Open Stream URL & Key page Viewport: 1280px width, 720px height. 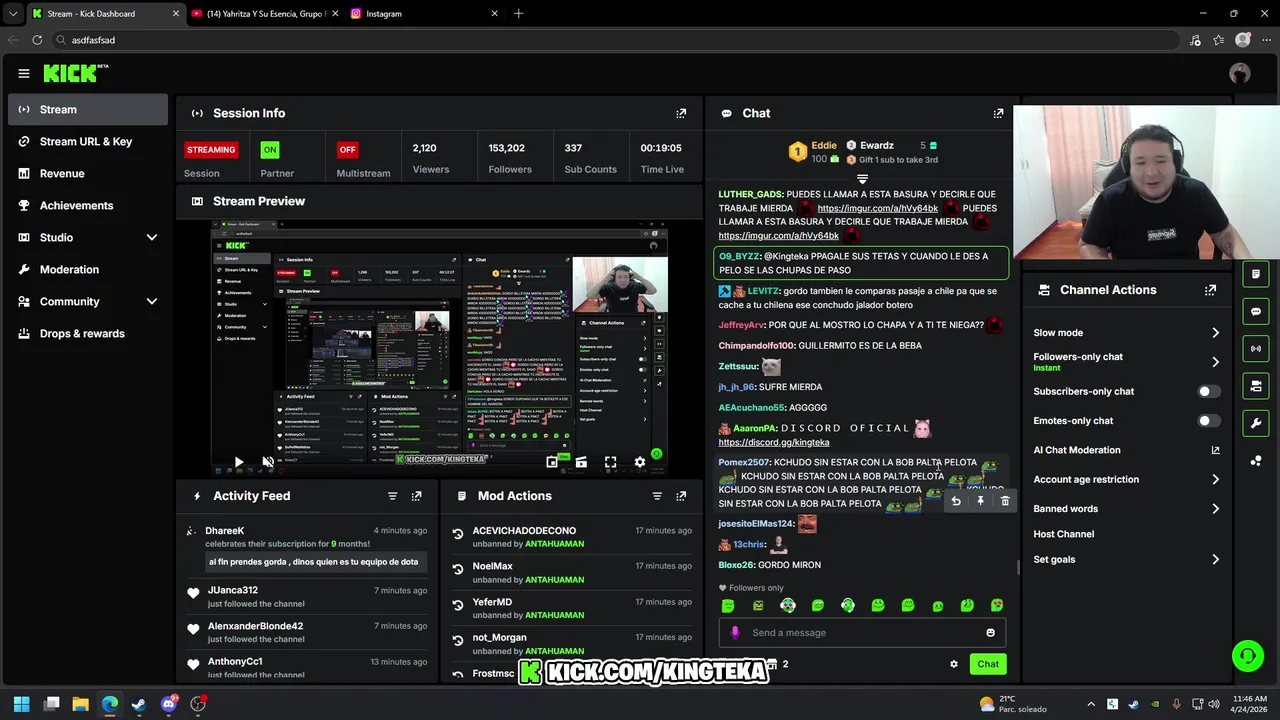pos(88,141)
